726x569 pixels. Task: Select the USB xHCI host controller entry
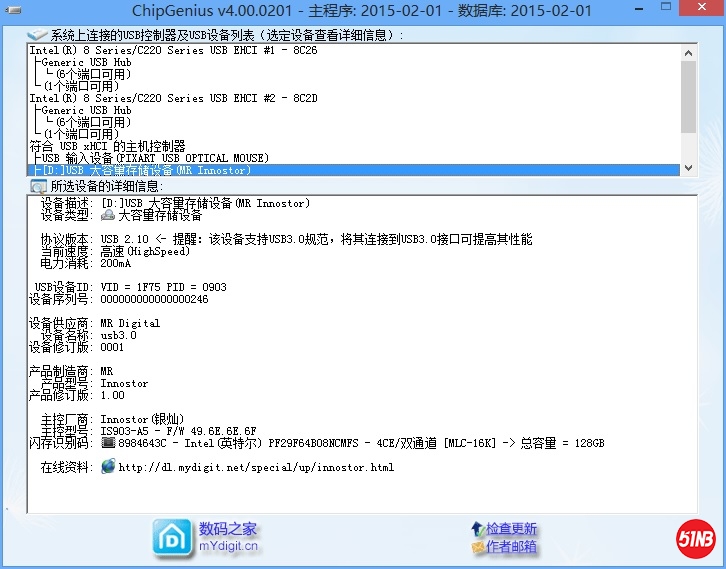pyautogui.click(x=107, y=146)
